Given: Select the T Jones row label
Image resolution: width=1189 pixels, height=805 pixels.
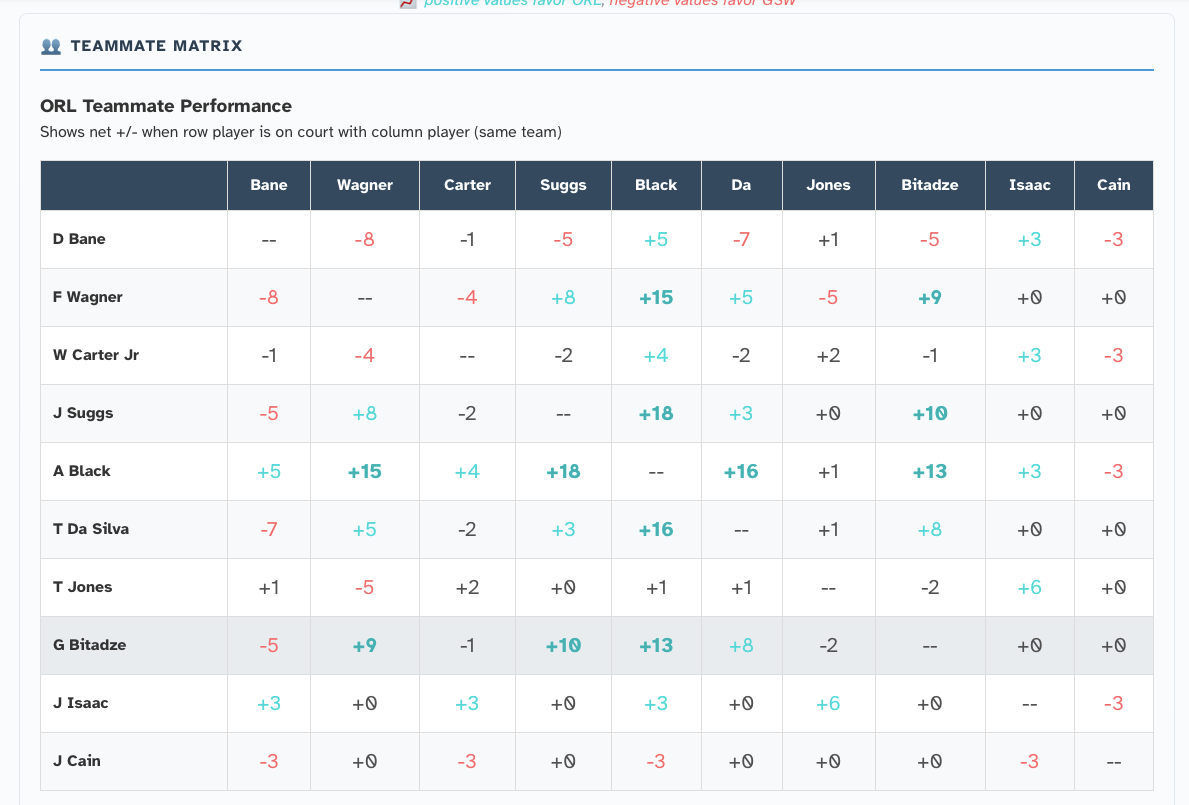Looking at the screenshot, I should [x=82, y=587].
